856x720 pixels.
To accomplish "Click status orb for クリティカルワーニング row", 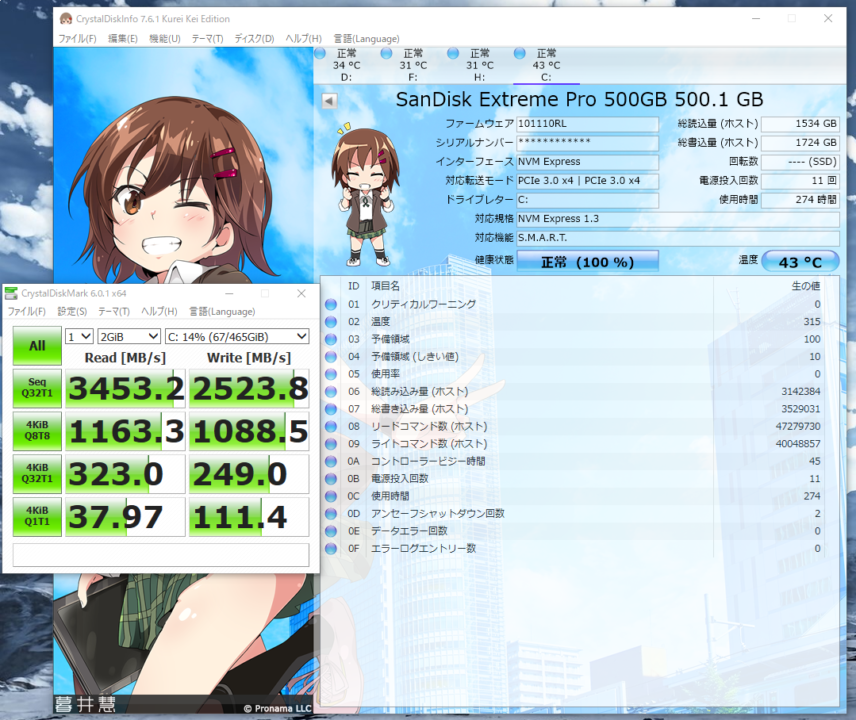I will [x=331, y=304].
